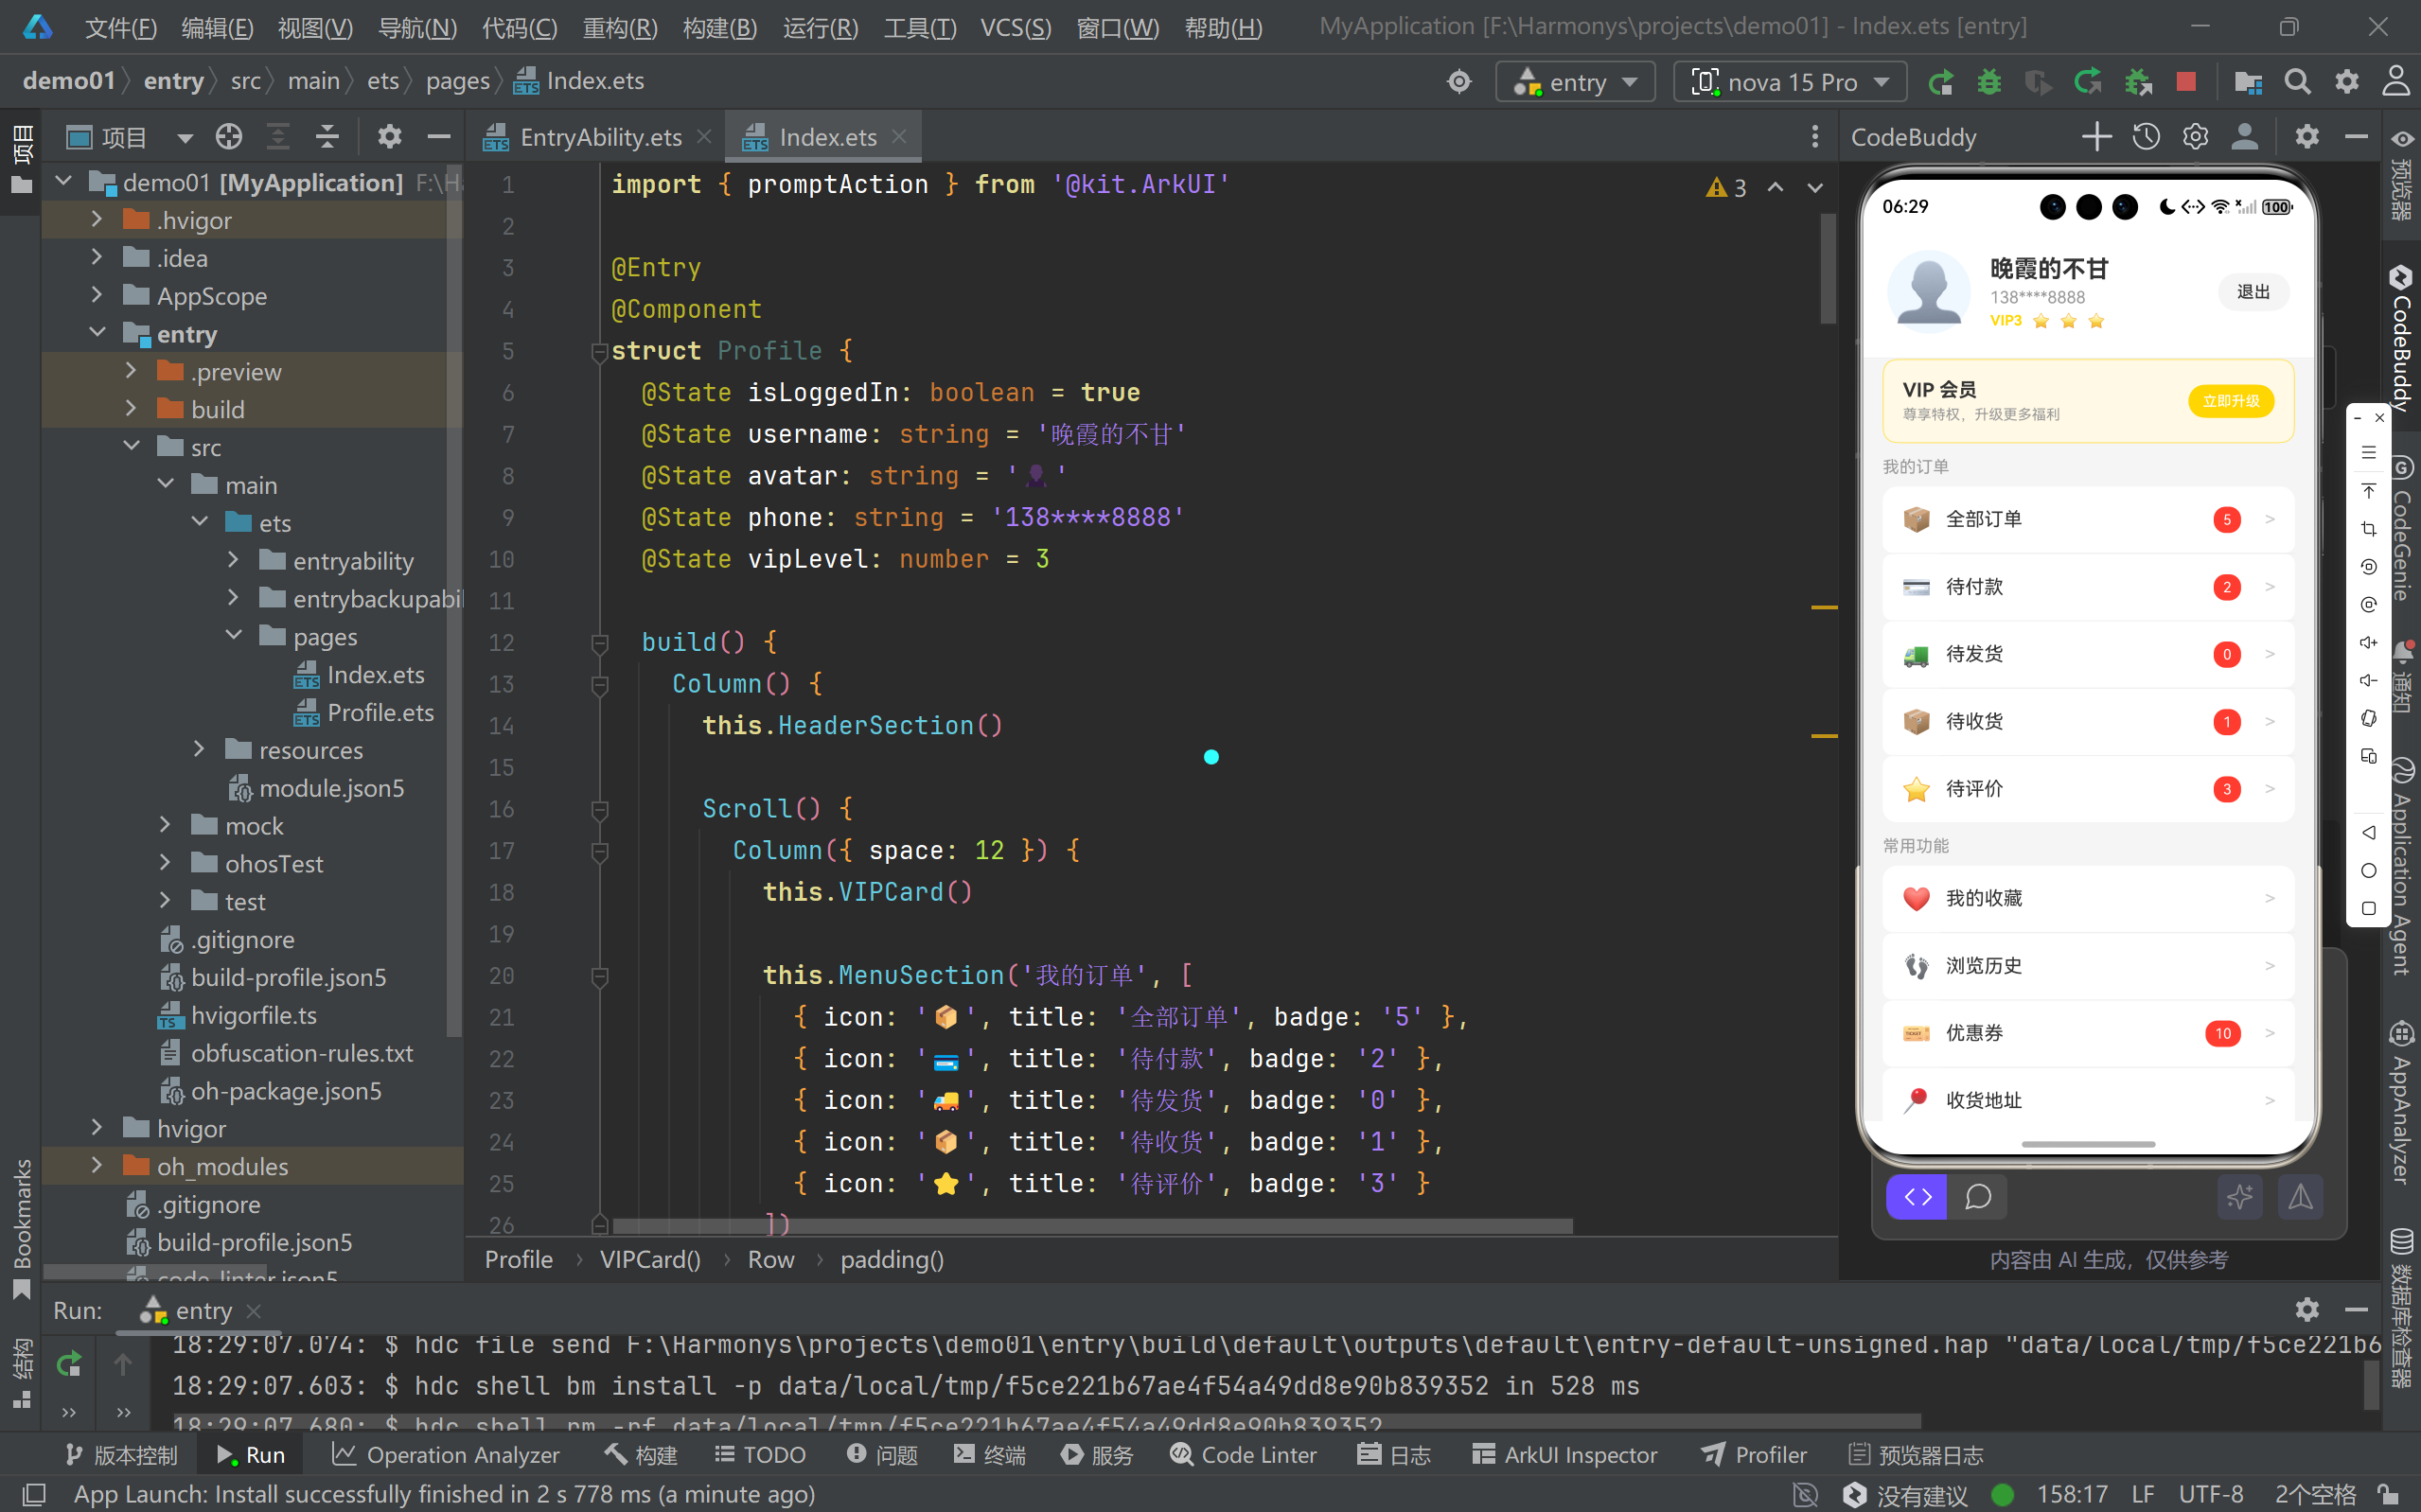Image resolution: width=2421 pixels, height=1512 pixels.
Task: Click locate-file target icon in project panel
Action: point(229,137)
